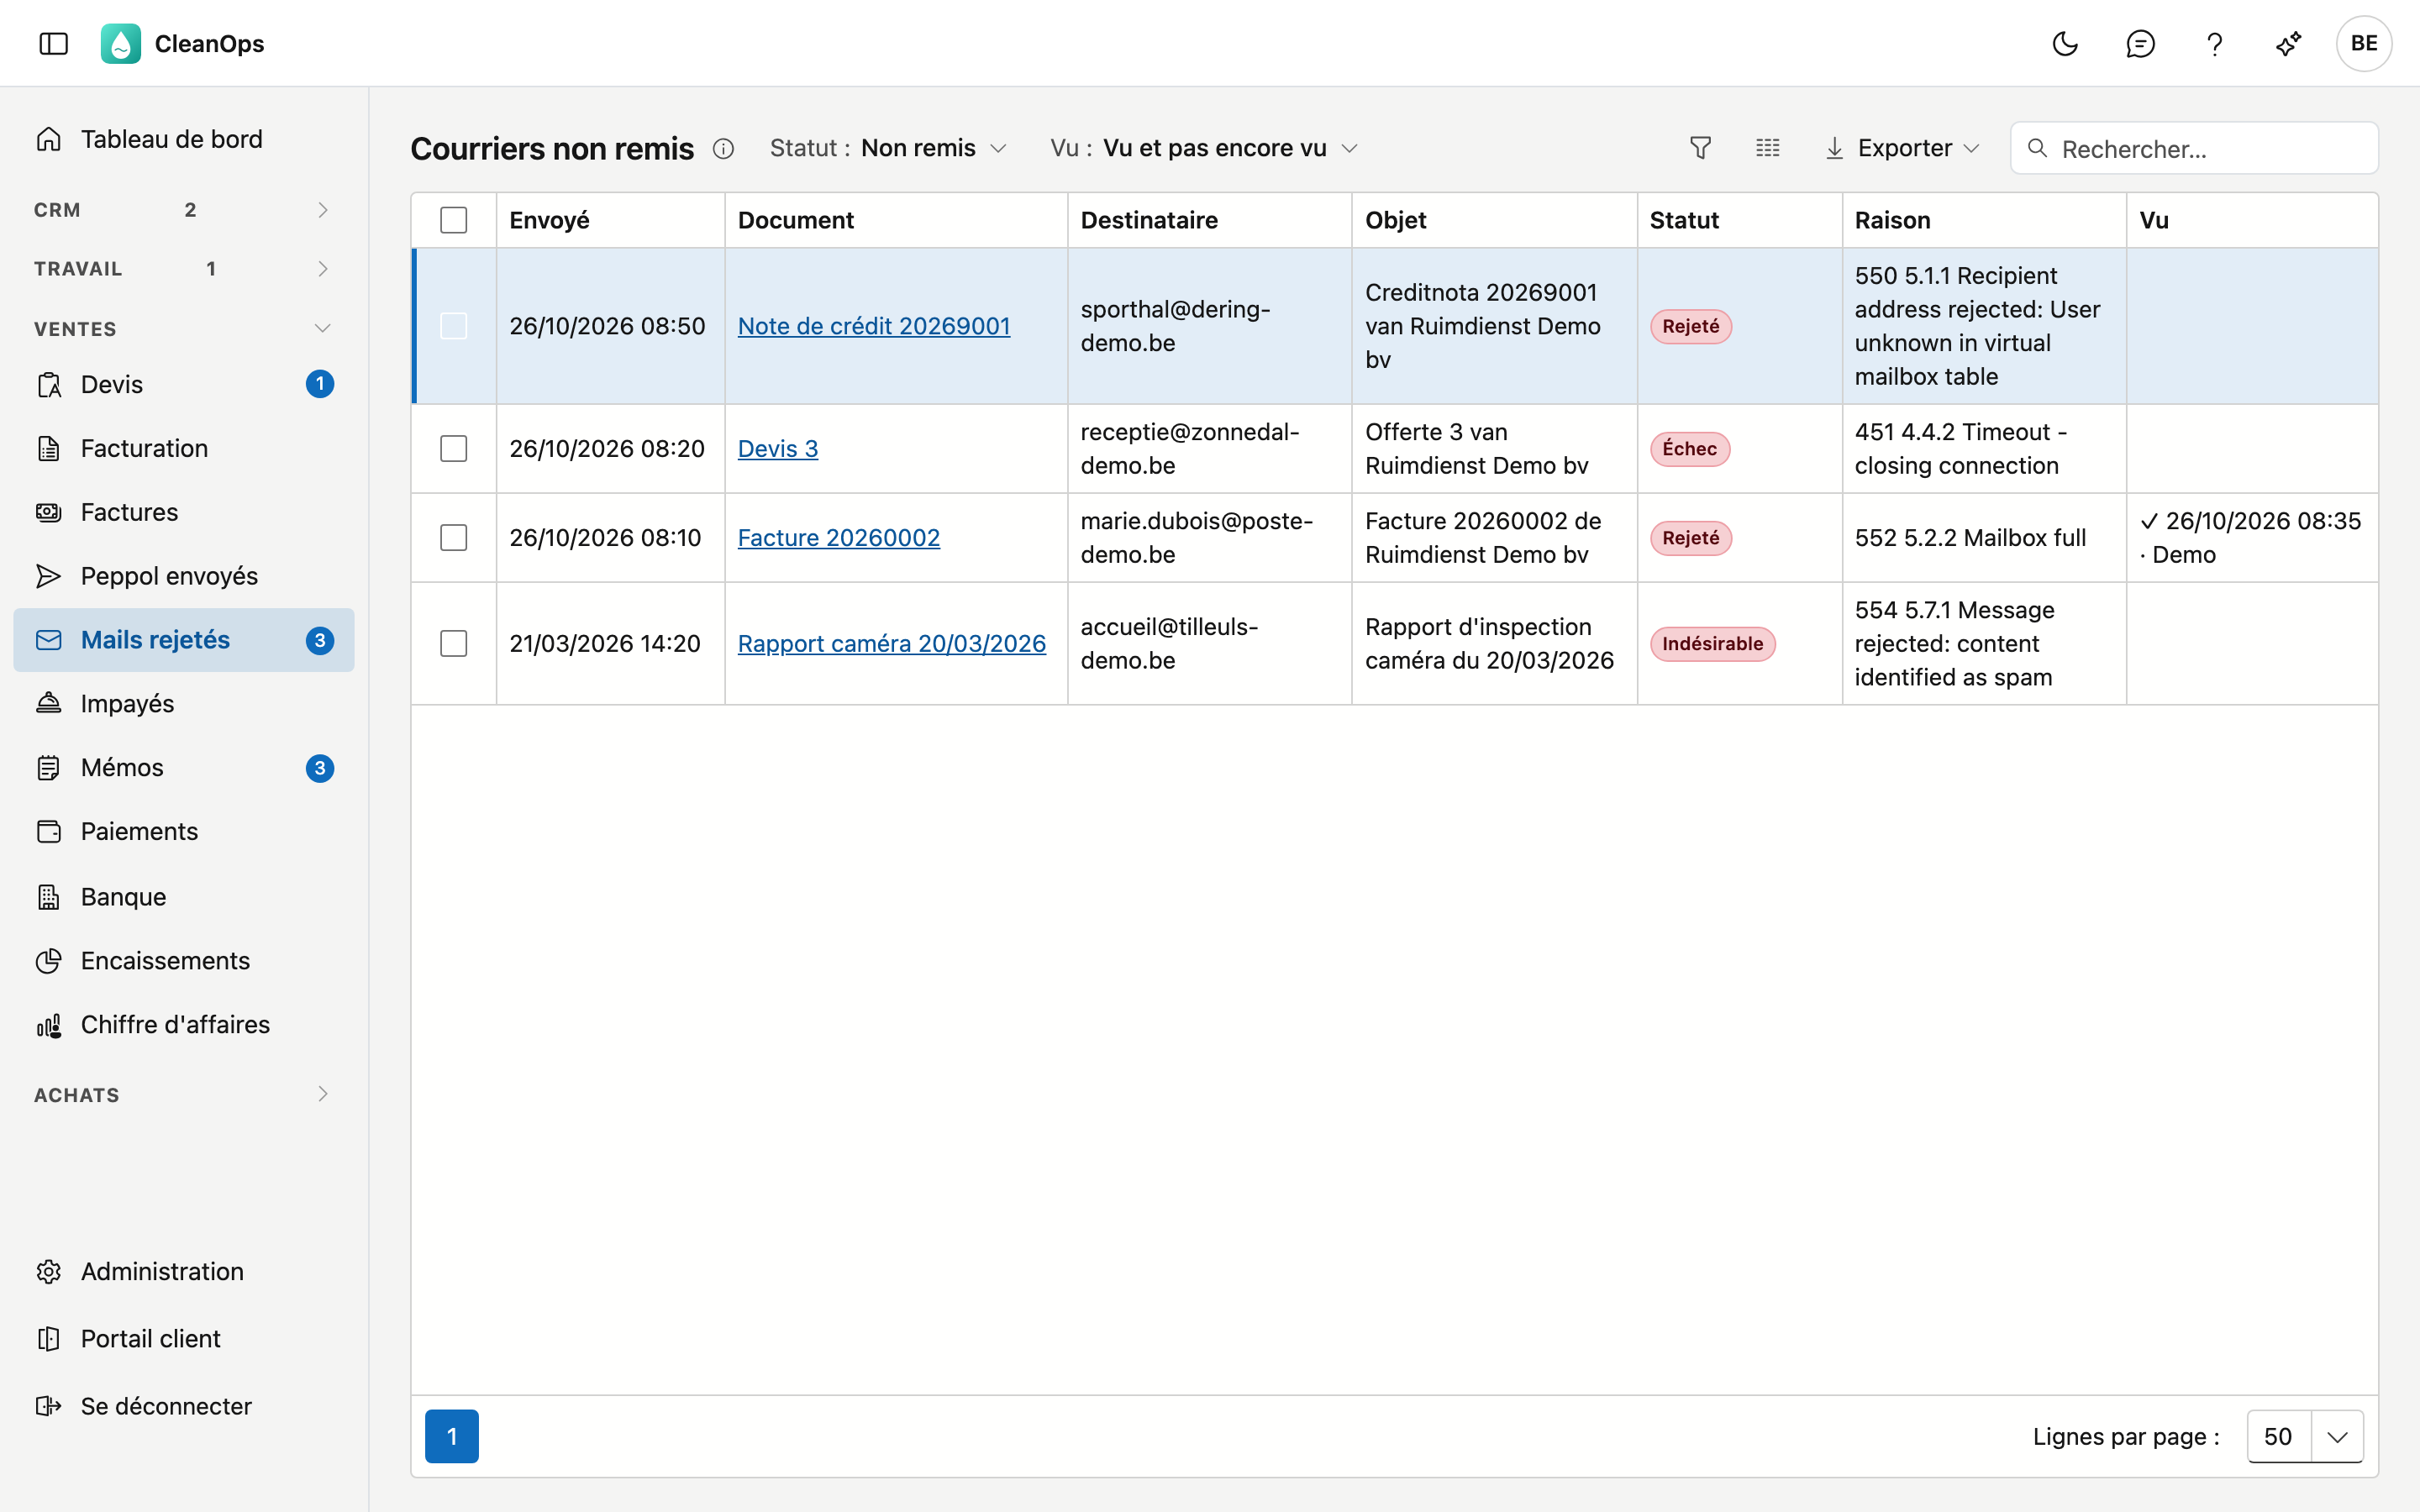Click the Peppol envoyés send icon
Screen dimensions: 2420x1512
(49, 576)
